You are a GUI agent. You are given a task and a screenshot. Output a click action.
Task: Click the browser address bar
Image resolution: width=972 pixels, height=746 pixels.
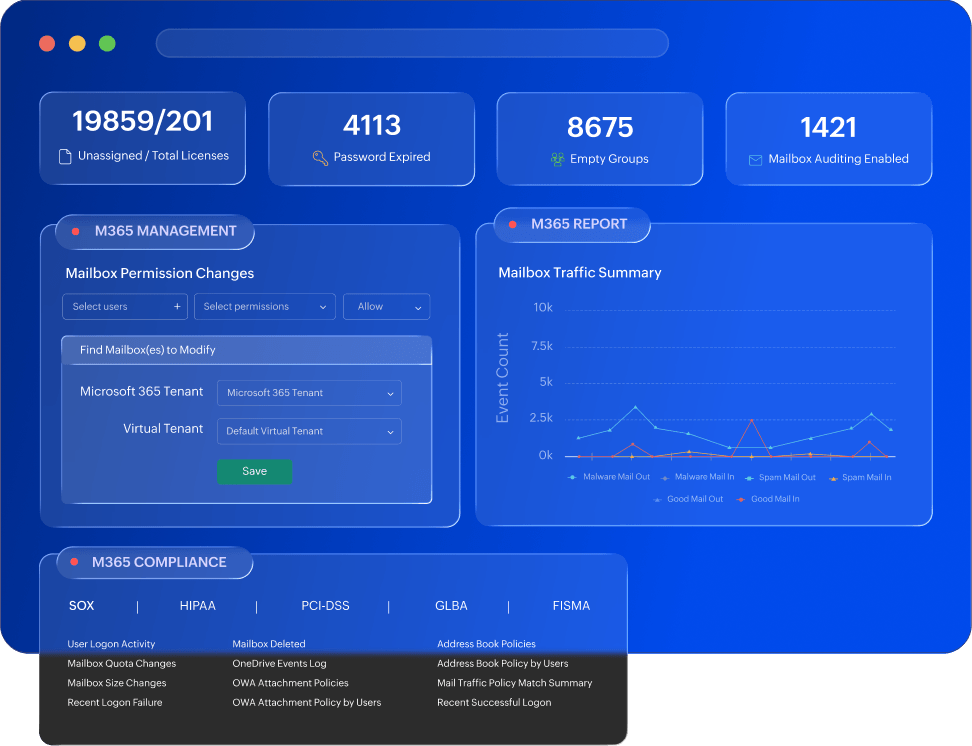click(x=412, y=43)
